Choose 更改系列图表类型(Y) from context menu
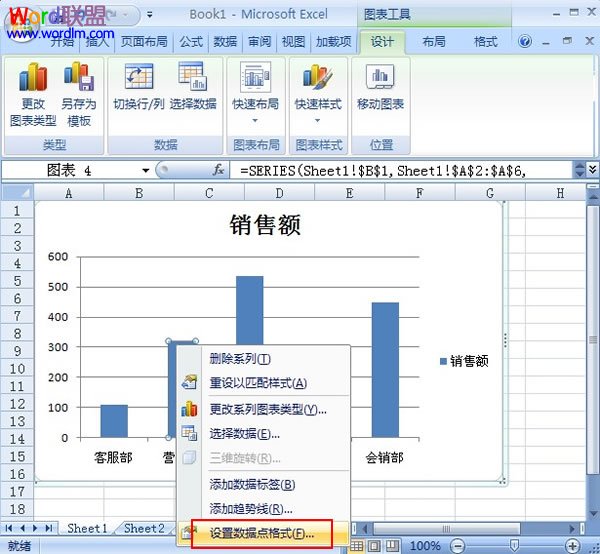The width and height of the screenshot is (600, 554). 264,410
